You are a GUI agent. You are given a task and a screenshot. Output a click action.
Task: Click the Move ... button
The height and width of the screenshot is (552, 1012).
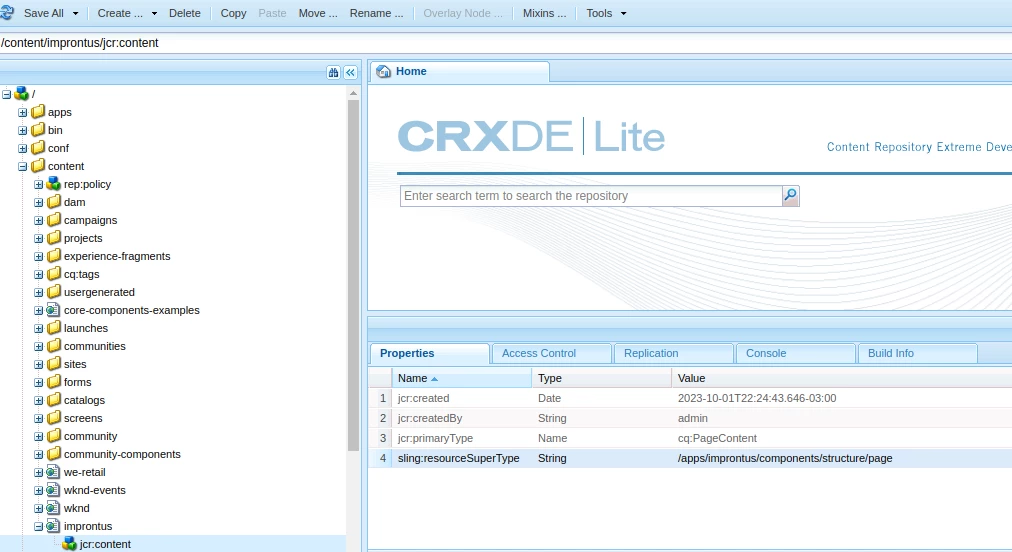(x=318, y=13)
